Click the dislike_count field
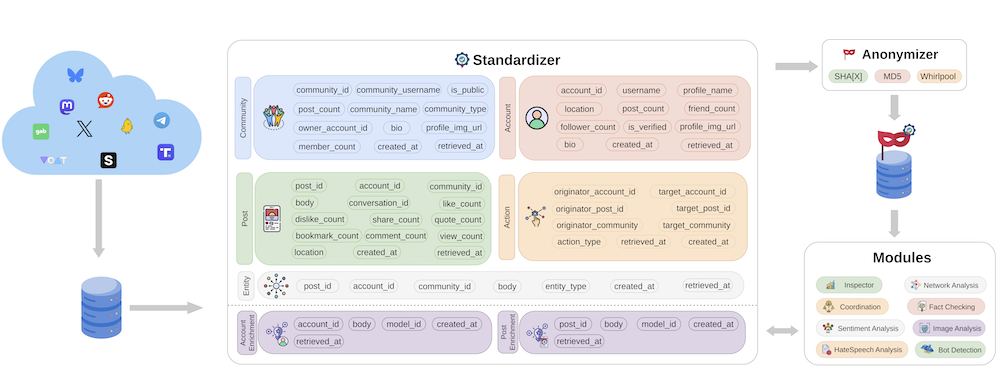The image size is (1000, 366). (x=320, y=219)
